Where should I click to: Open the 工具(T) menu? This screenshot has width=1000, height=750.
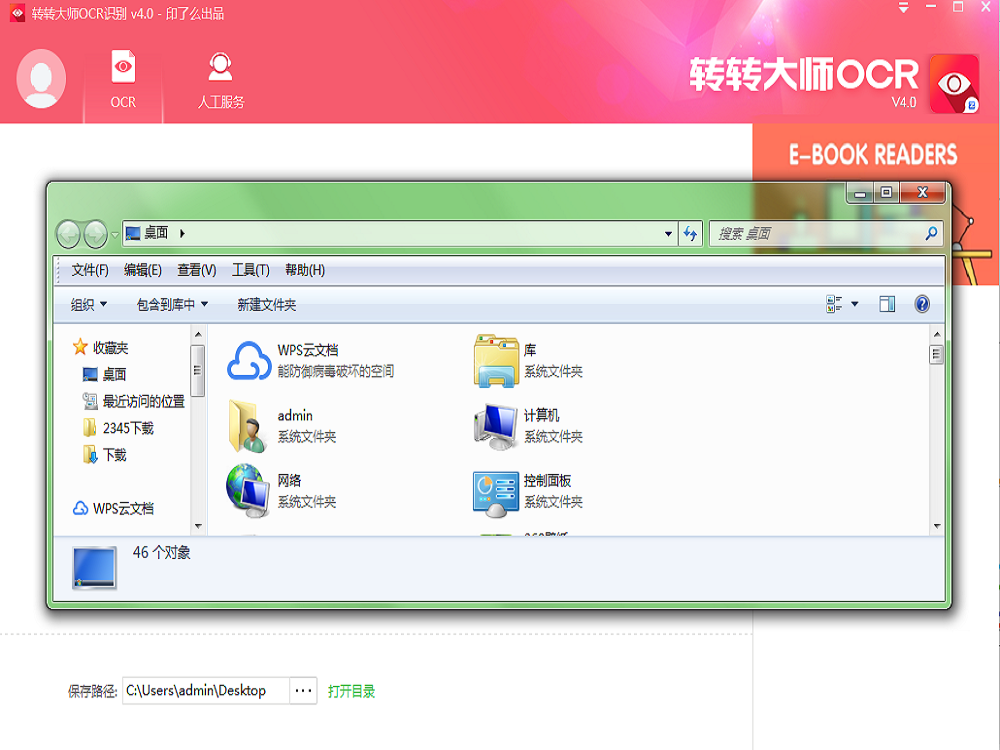[x=251, y=270]
